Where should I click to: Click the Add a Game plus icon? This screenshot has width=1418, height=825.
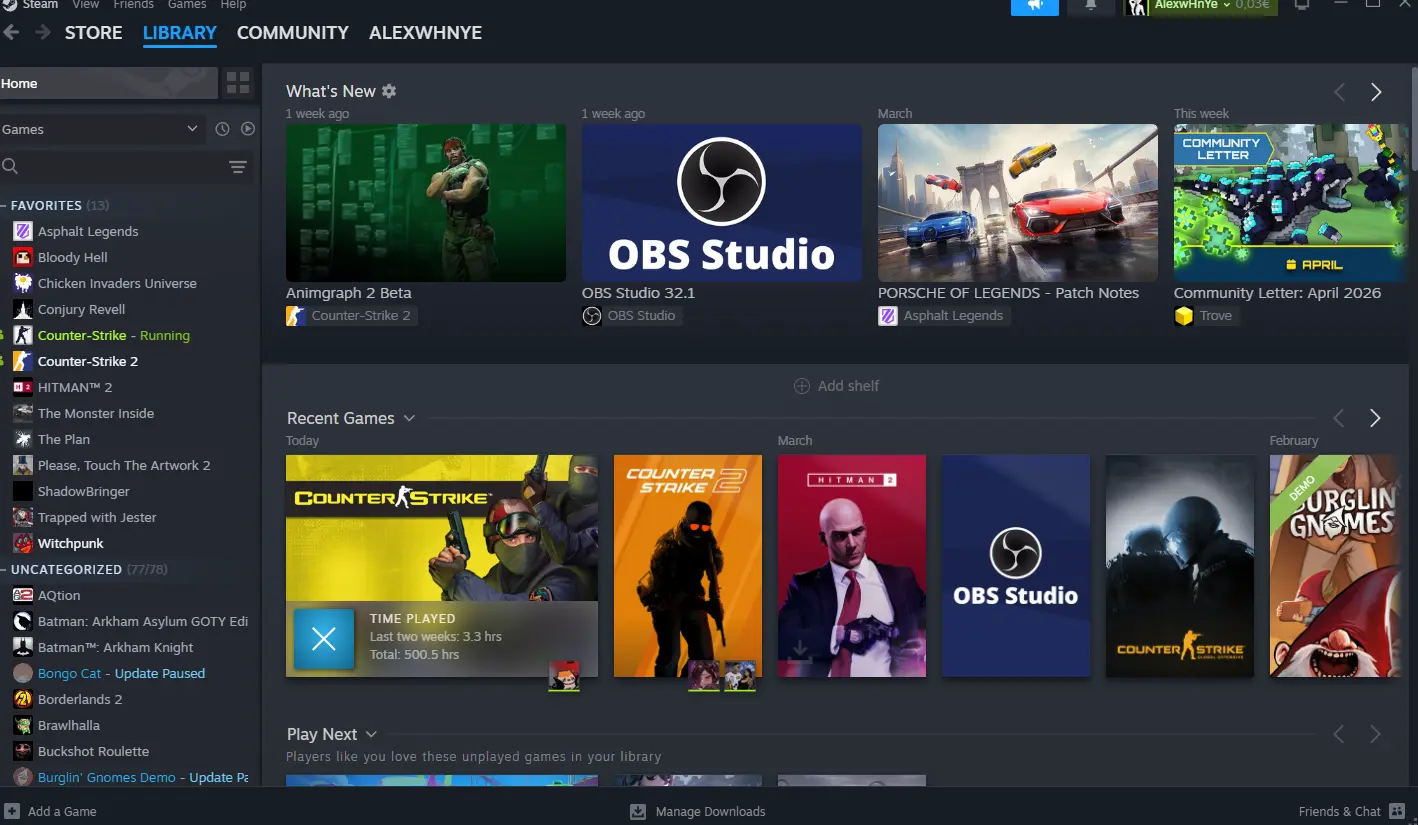tap(12, 811)
